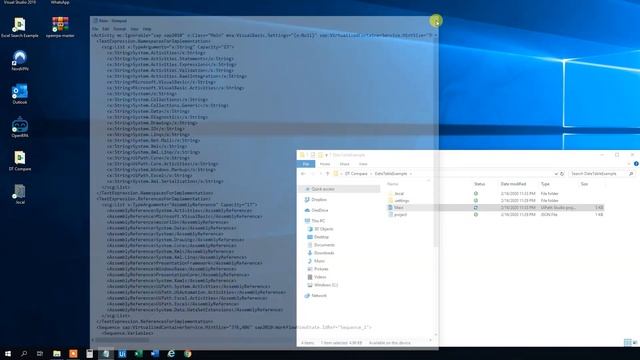Click DT Compare in the address breadcrumb
Image resolution: width=640 pixels, height=360 pixels.
356,173
